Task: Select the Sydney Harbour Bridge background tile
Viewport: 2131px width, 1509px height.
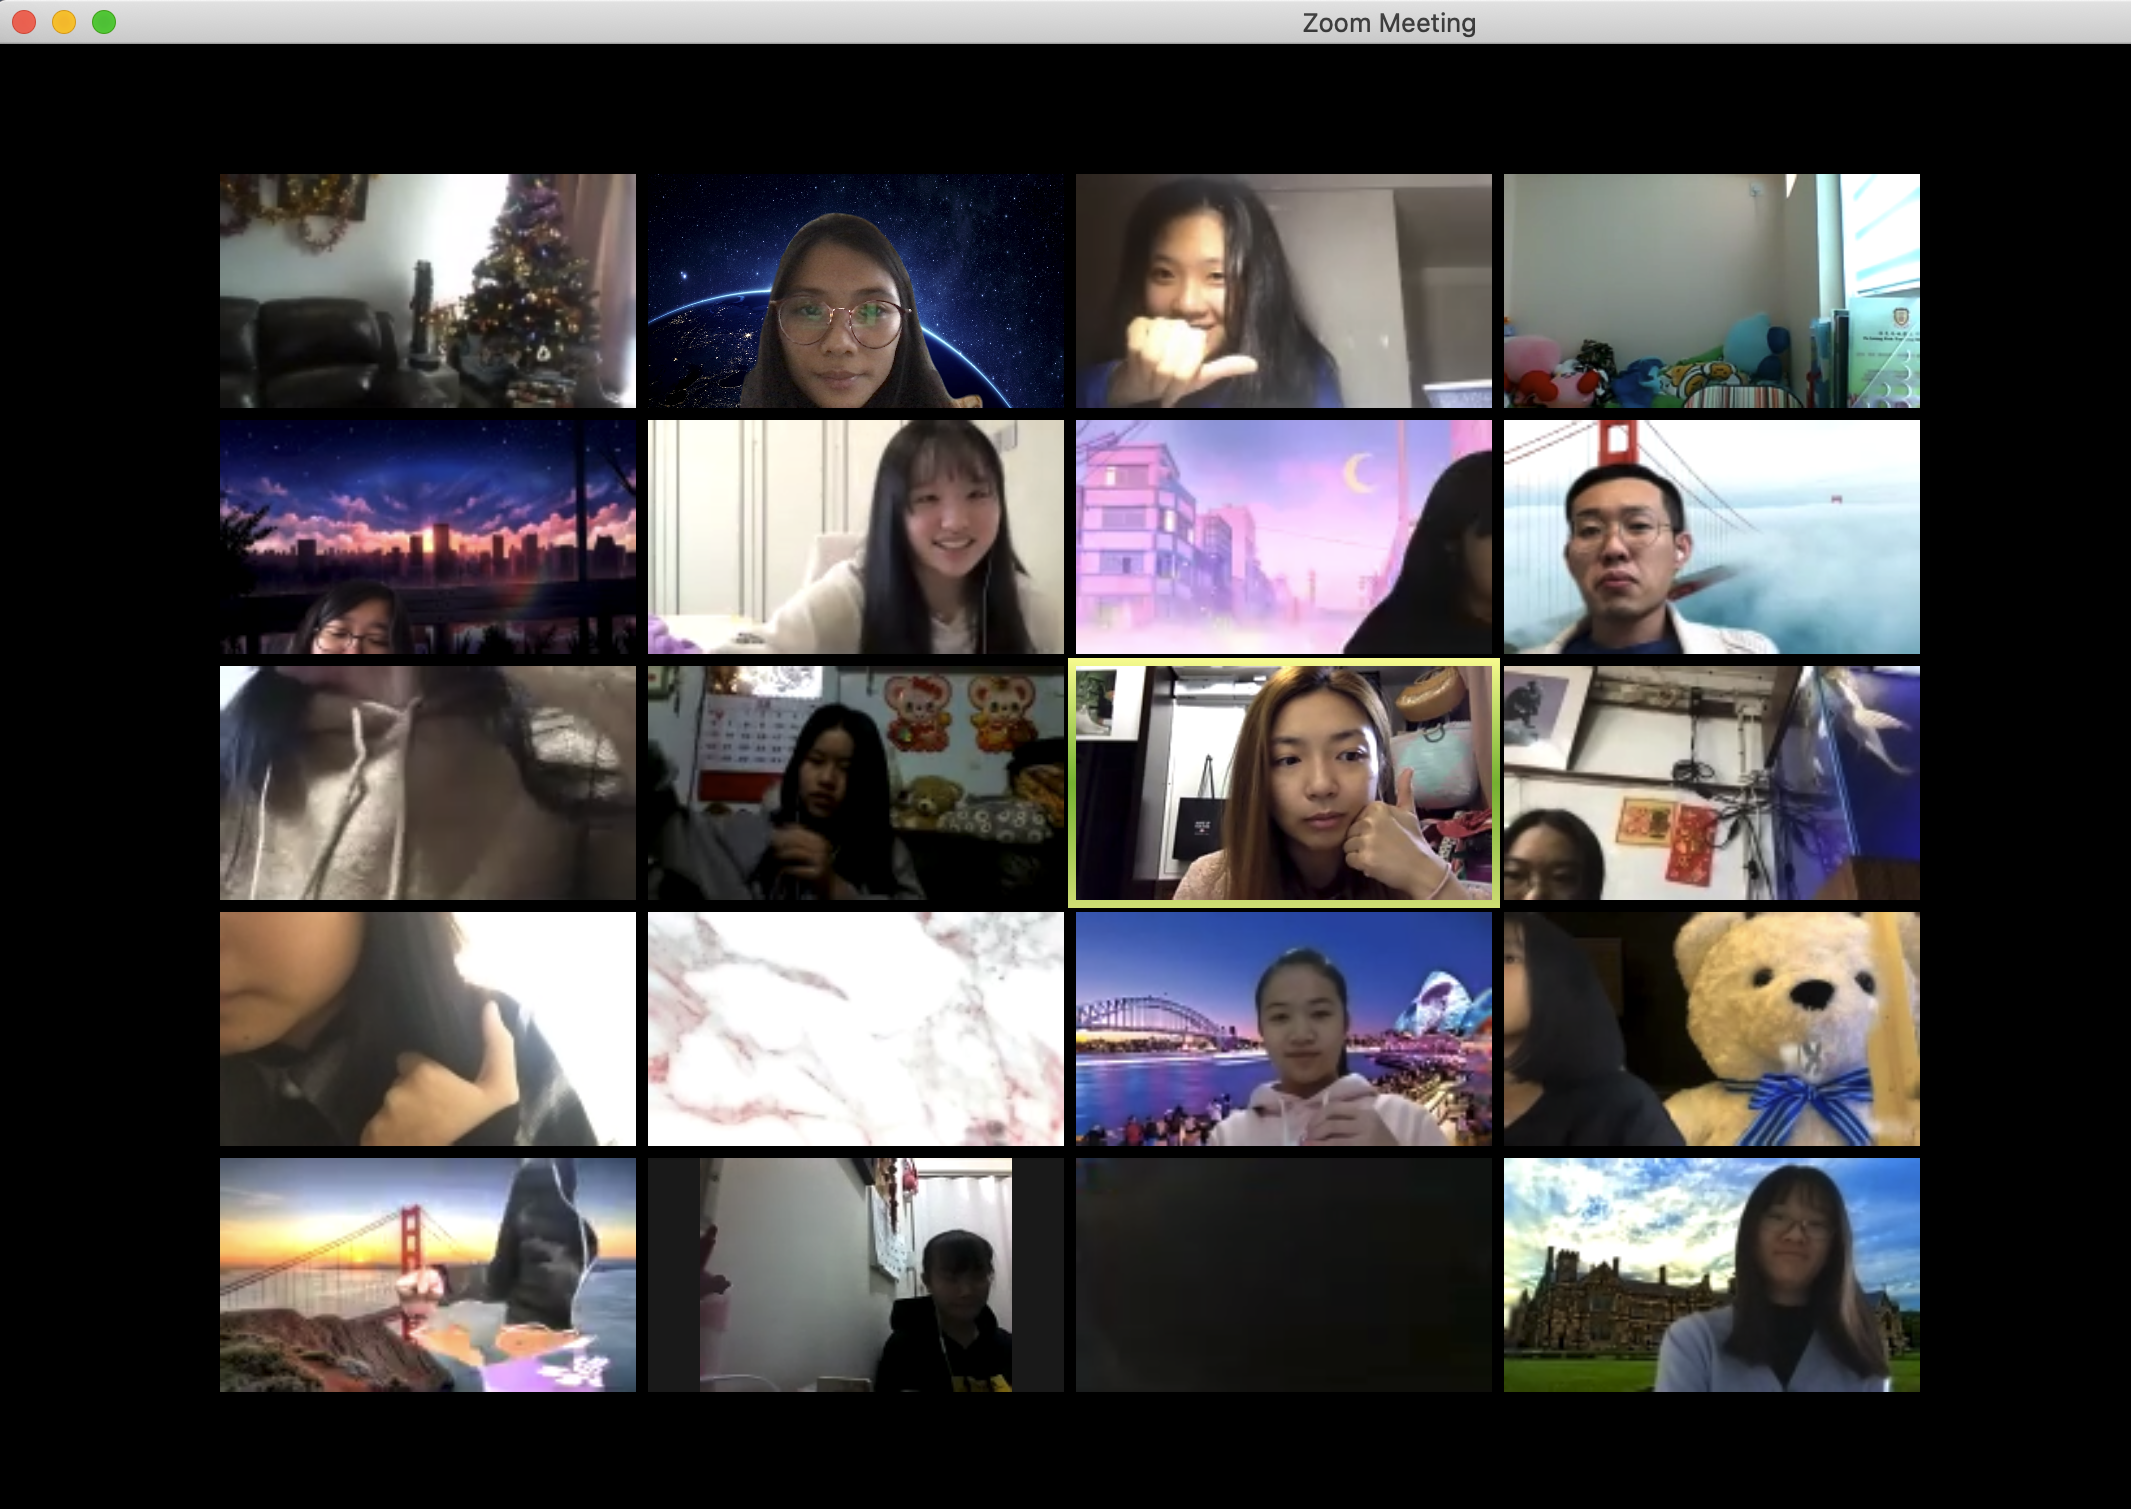Action: 1283,1029
